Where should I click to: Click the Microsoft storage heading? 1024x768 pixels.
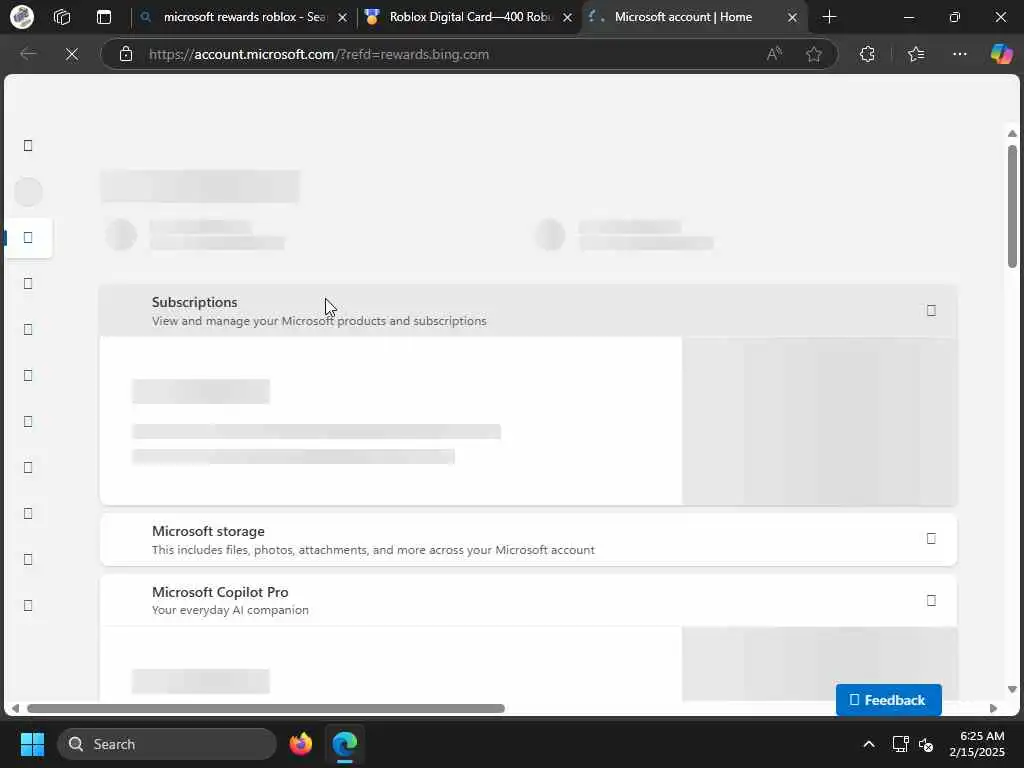click(x=208, y=532)
